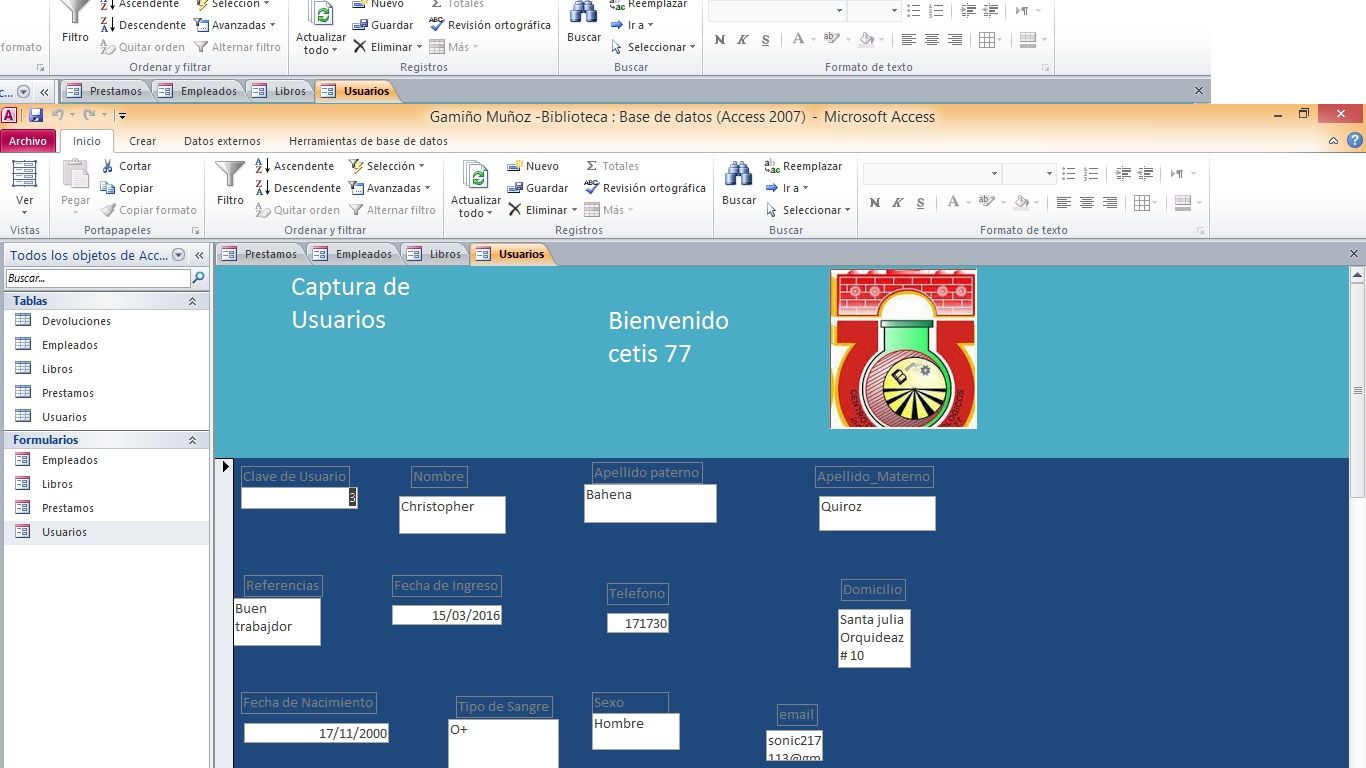Open the Herramientas de base de datos tab
The width and height of the screenshot is (1366, 768).
coord(368,141)
